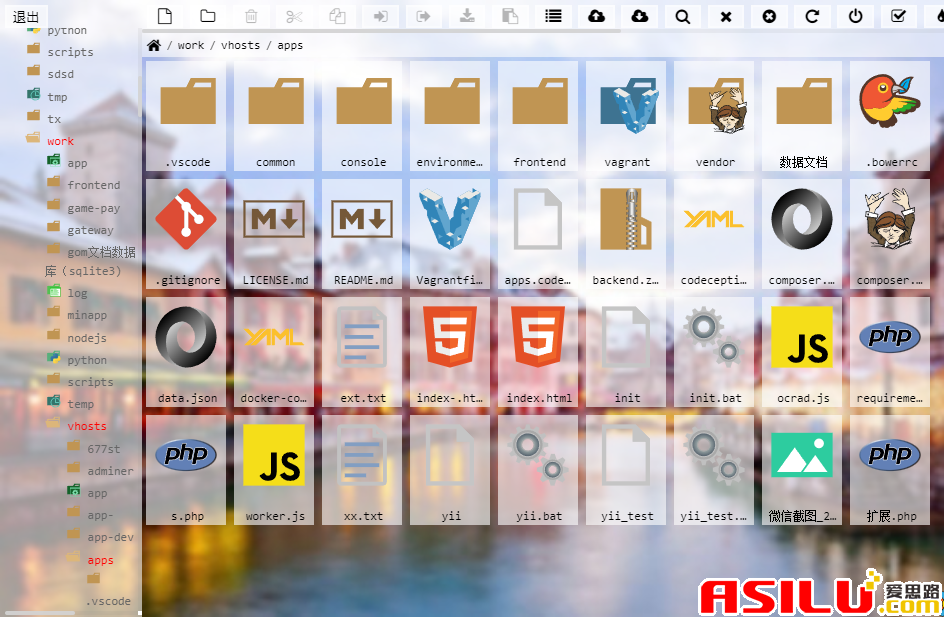The height and width of the screenshot is (617, 944).
Task: Open the 数据文档 folder tile
Action: [x=803, y=116]
